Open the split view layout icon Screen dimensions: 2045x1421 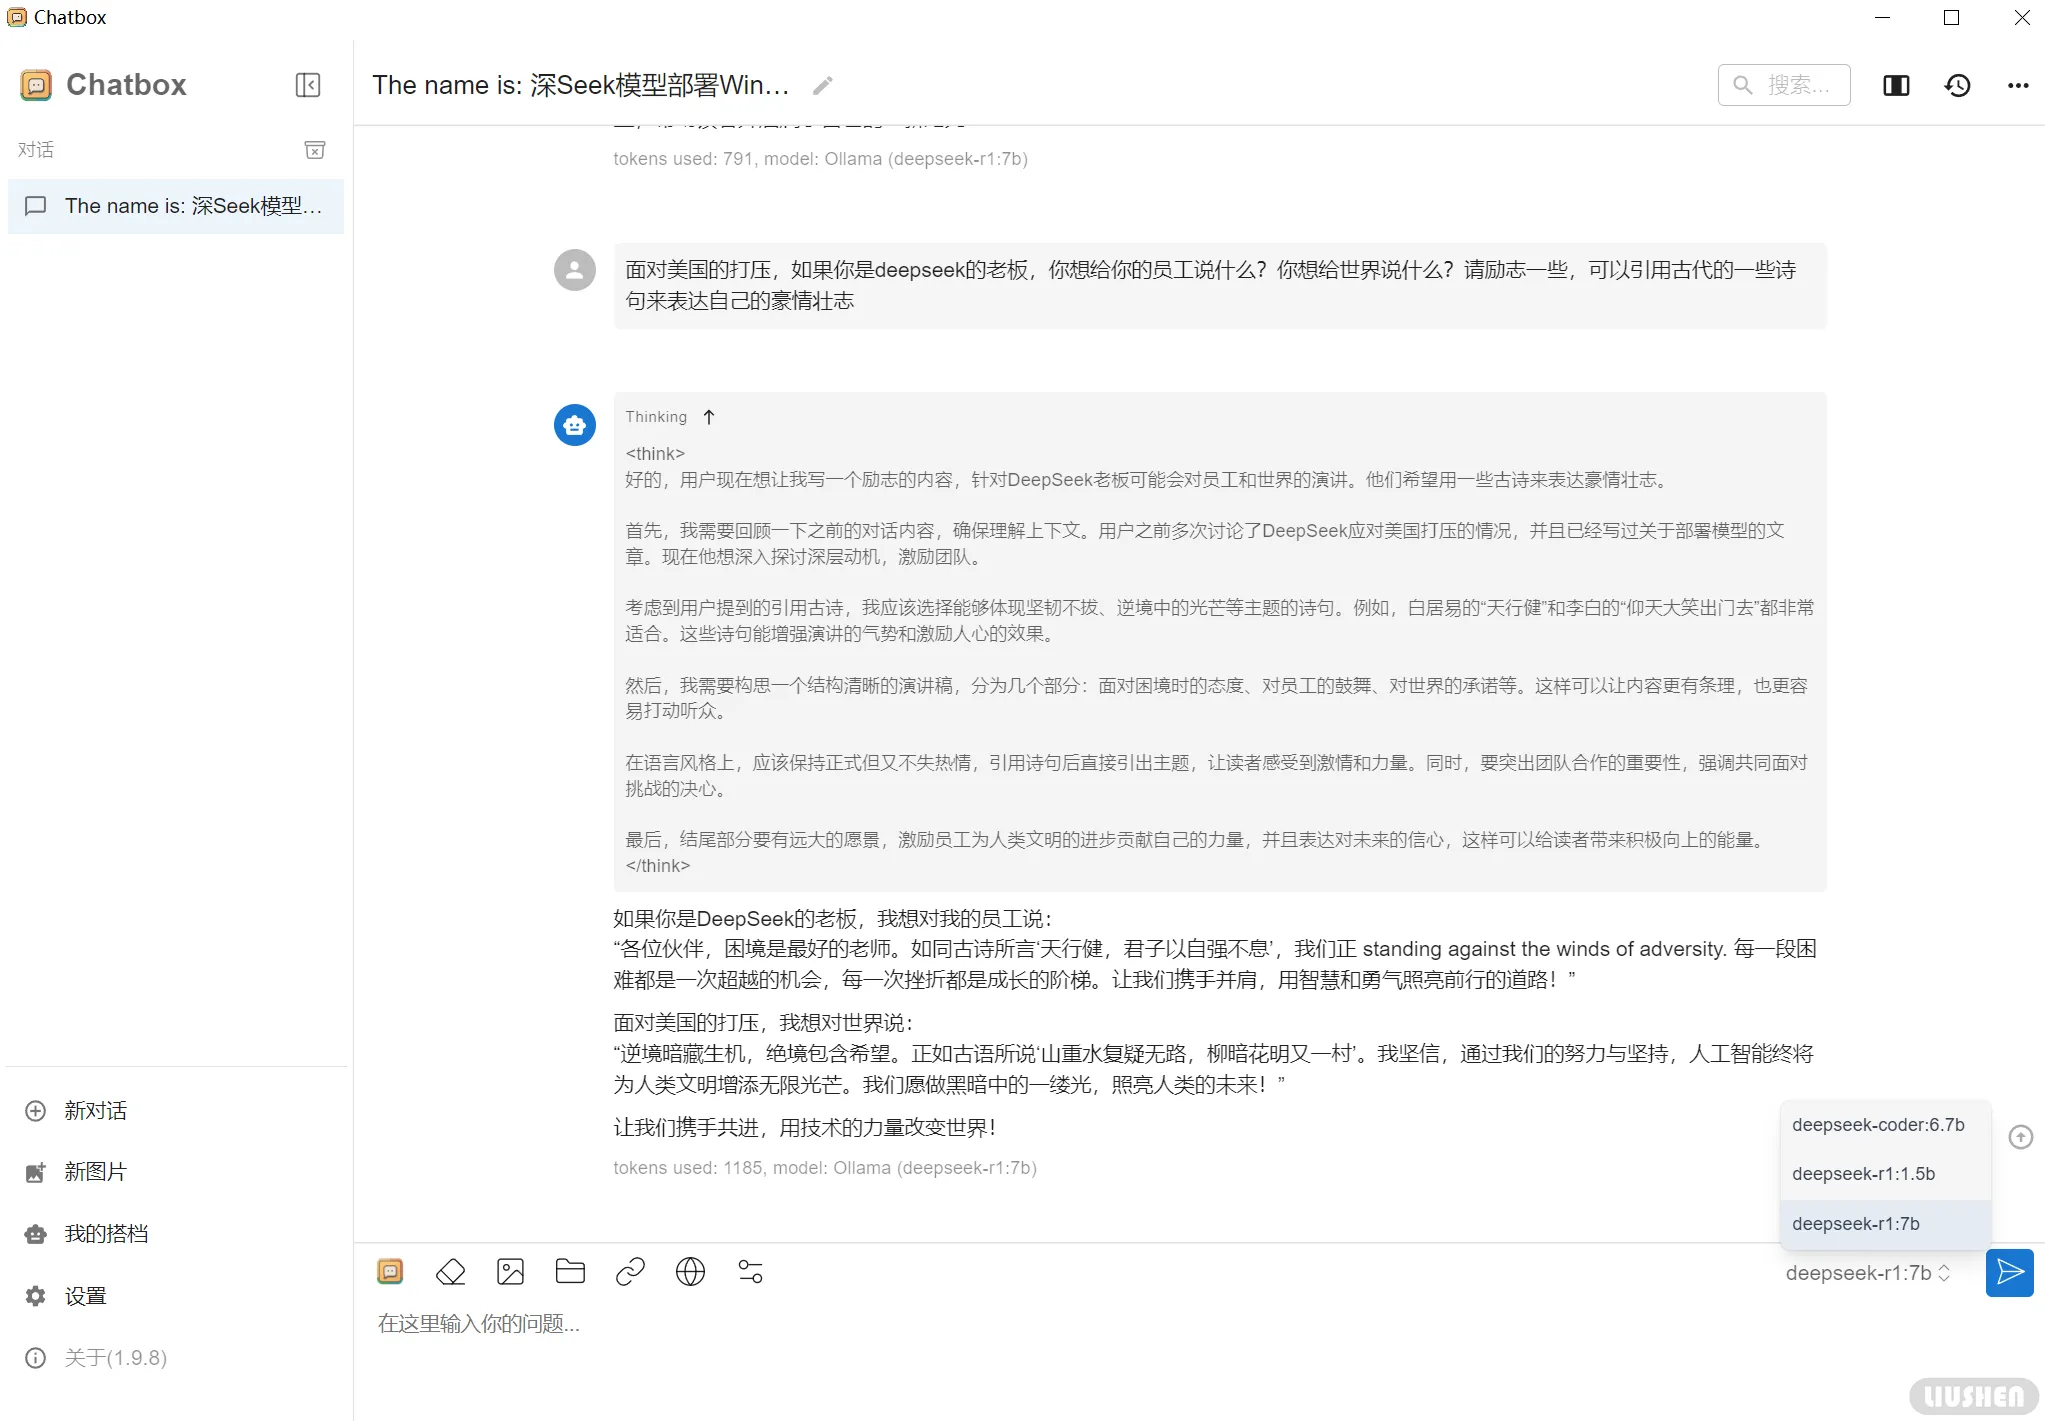(x=1895, y=85)
